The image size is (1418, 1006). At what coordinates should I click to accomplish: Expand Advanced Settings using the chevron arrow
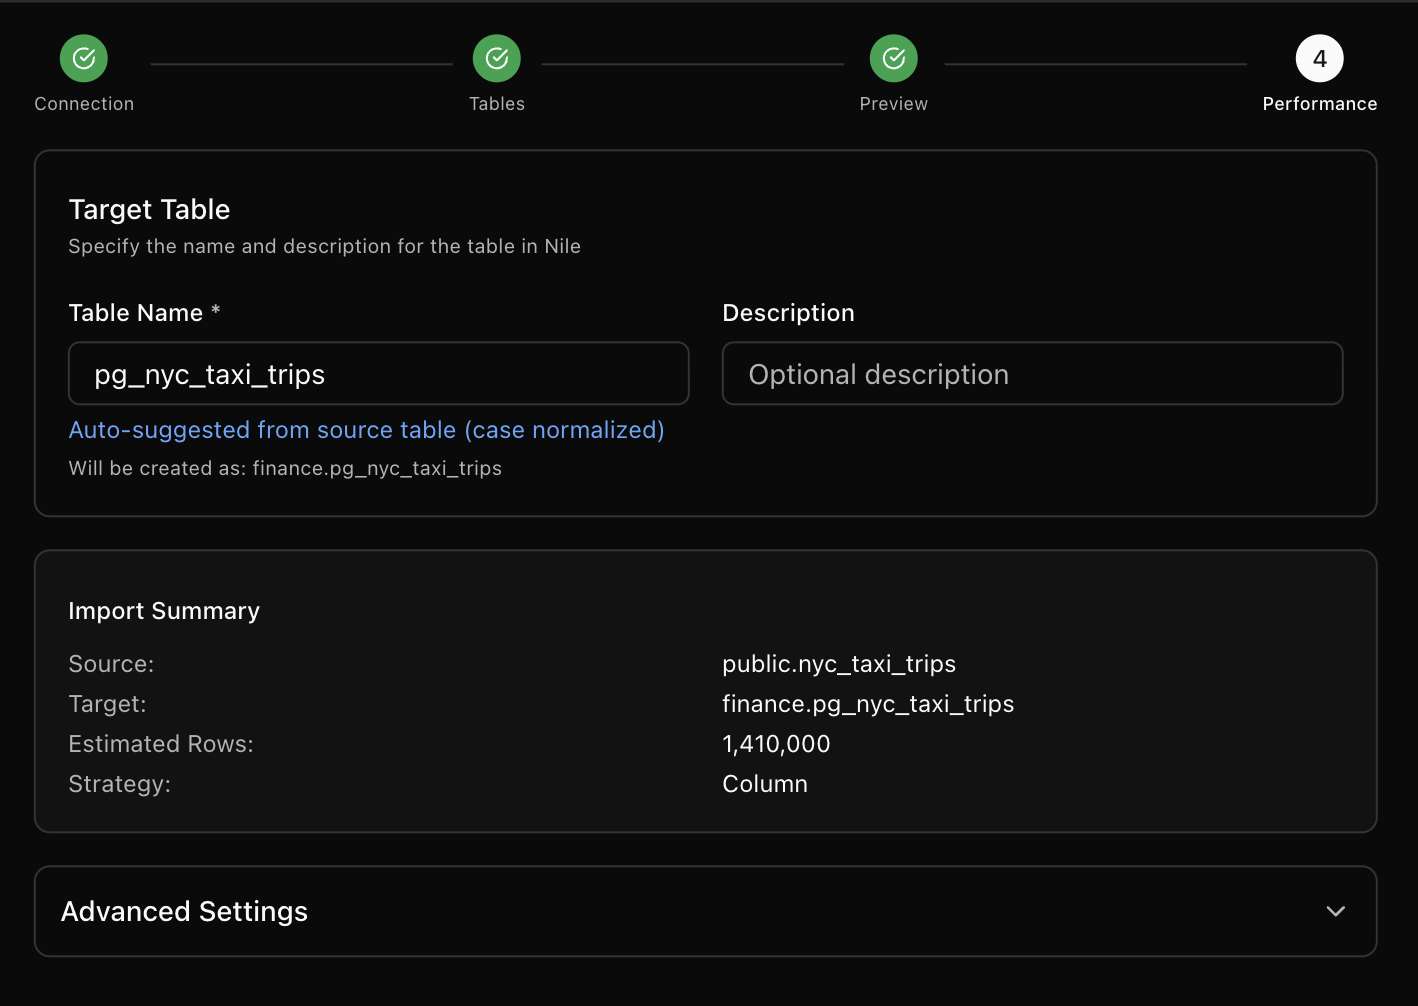[1335, 911]
